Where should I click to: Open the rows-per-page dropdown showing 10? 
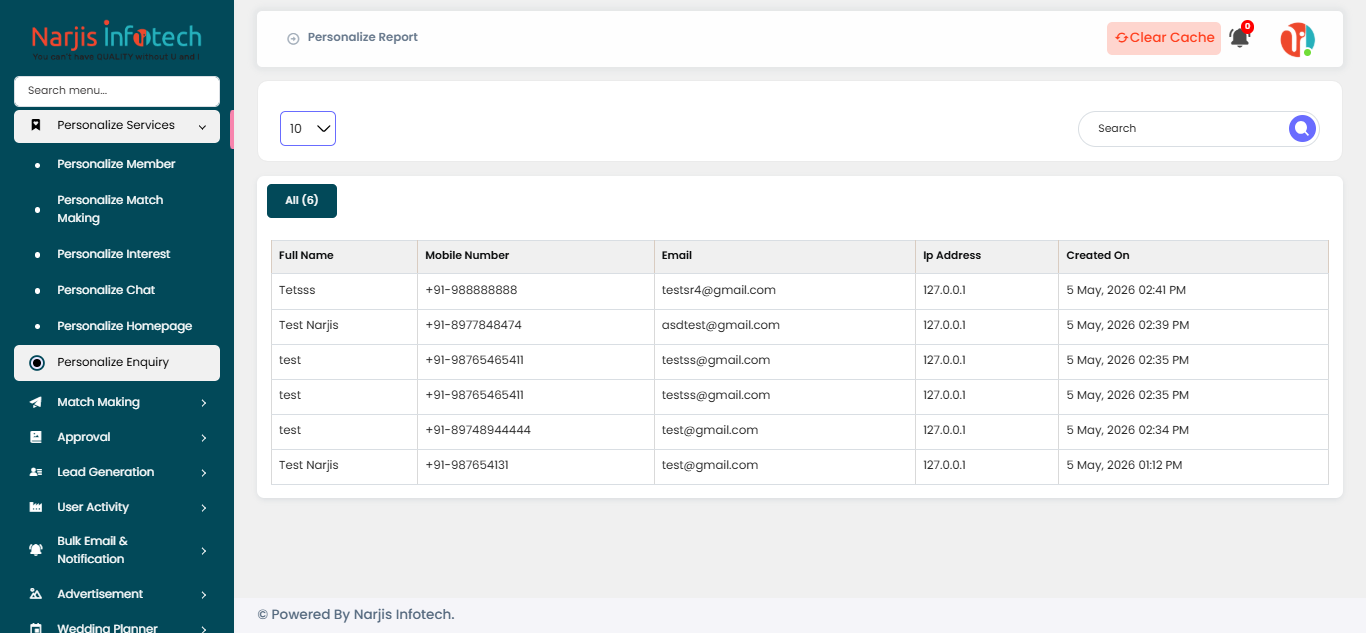(308, 128)
